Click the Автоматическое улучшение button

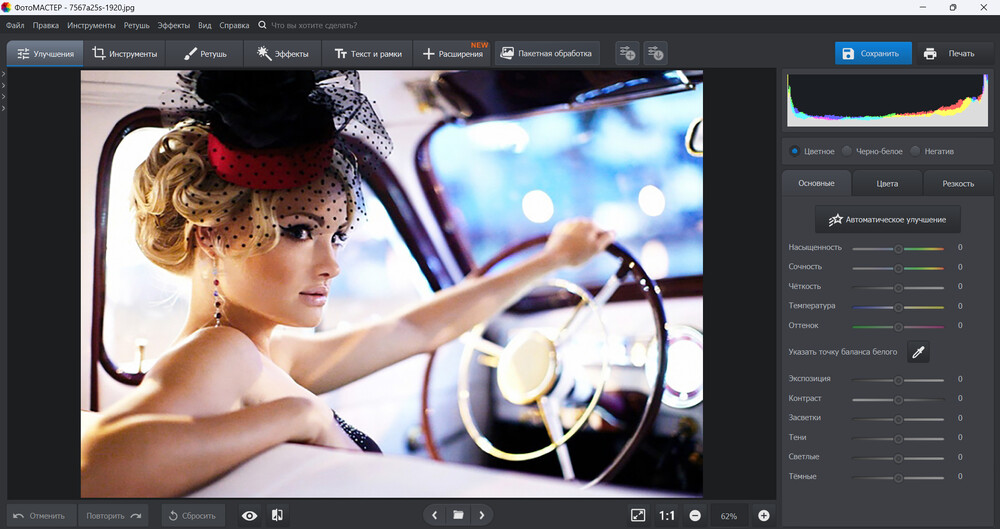[x=888, y=220]
